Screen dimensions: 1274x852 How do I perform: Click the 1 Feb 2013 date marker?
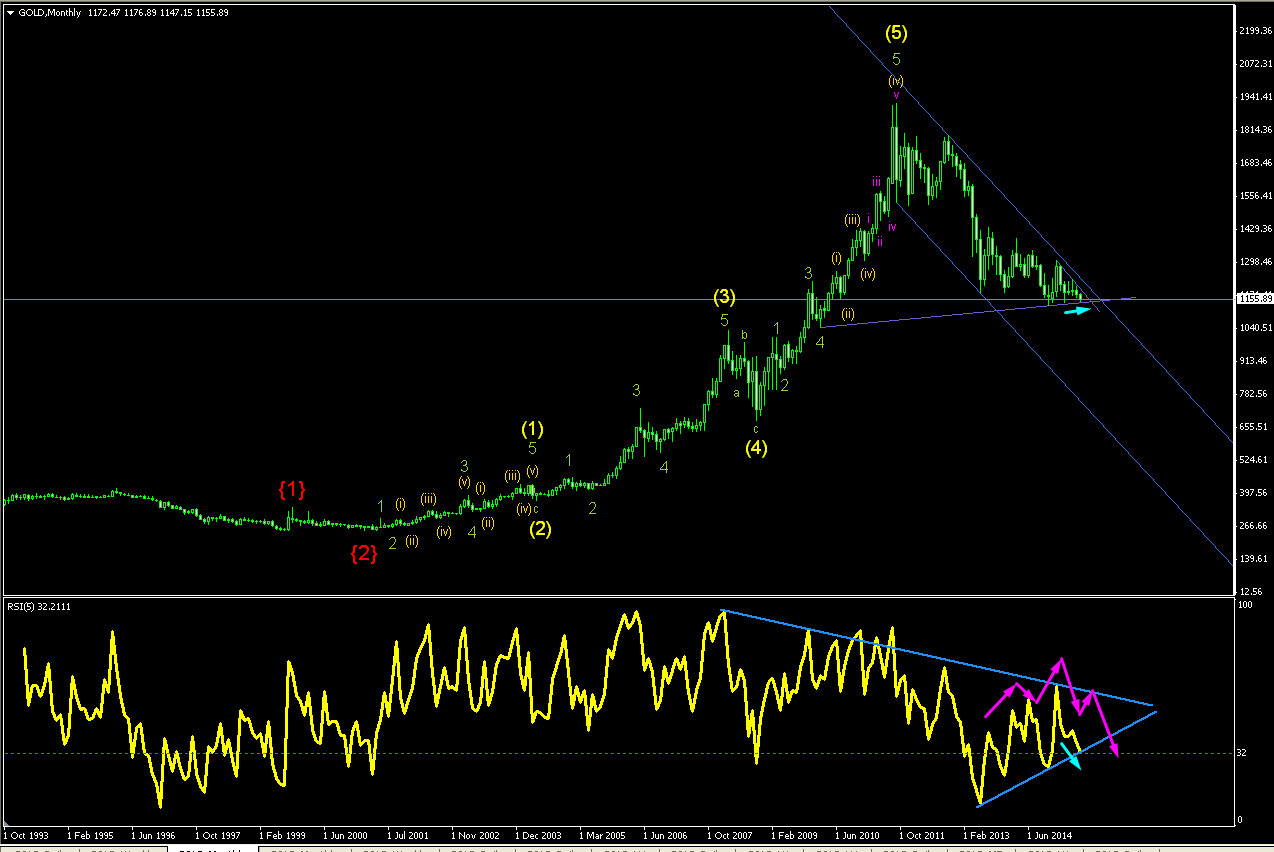click(x=987, y=834)
